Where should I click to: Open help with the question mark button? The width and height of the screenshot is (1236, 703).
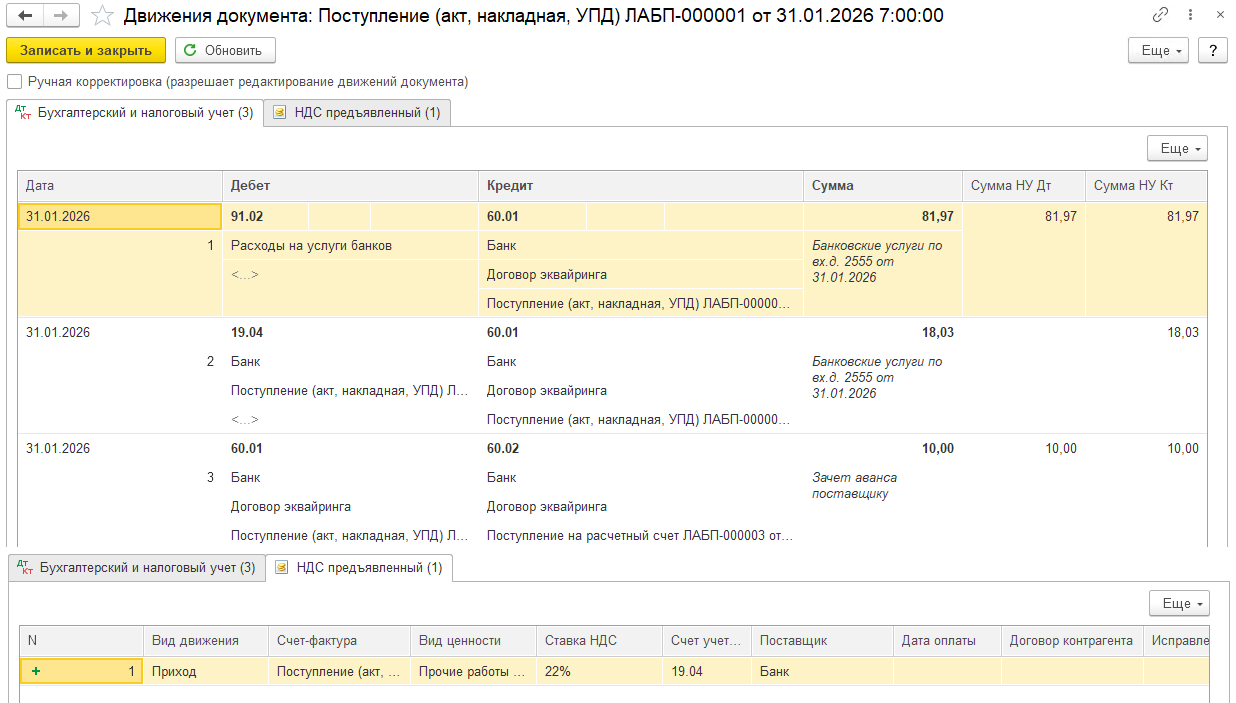pos(1212,50)
